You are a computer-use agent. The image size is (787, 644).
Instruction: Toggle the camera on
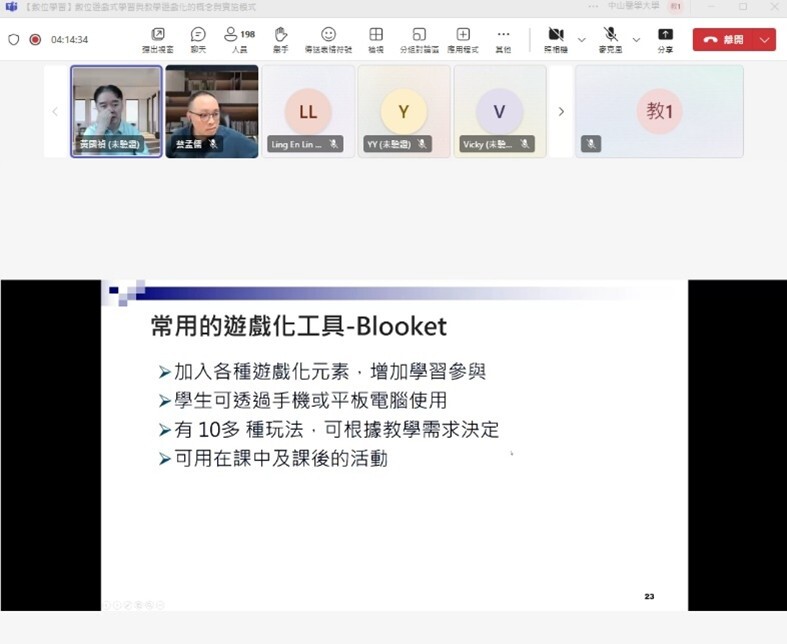tap(556, 39)
